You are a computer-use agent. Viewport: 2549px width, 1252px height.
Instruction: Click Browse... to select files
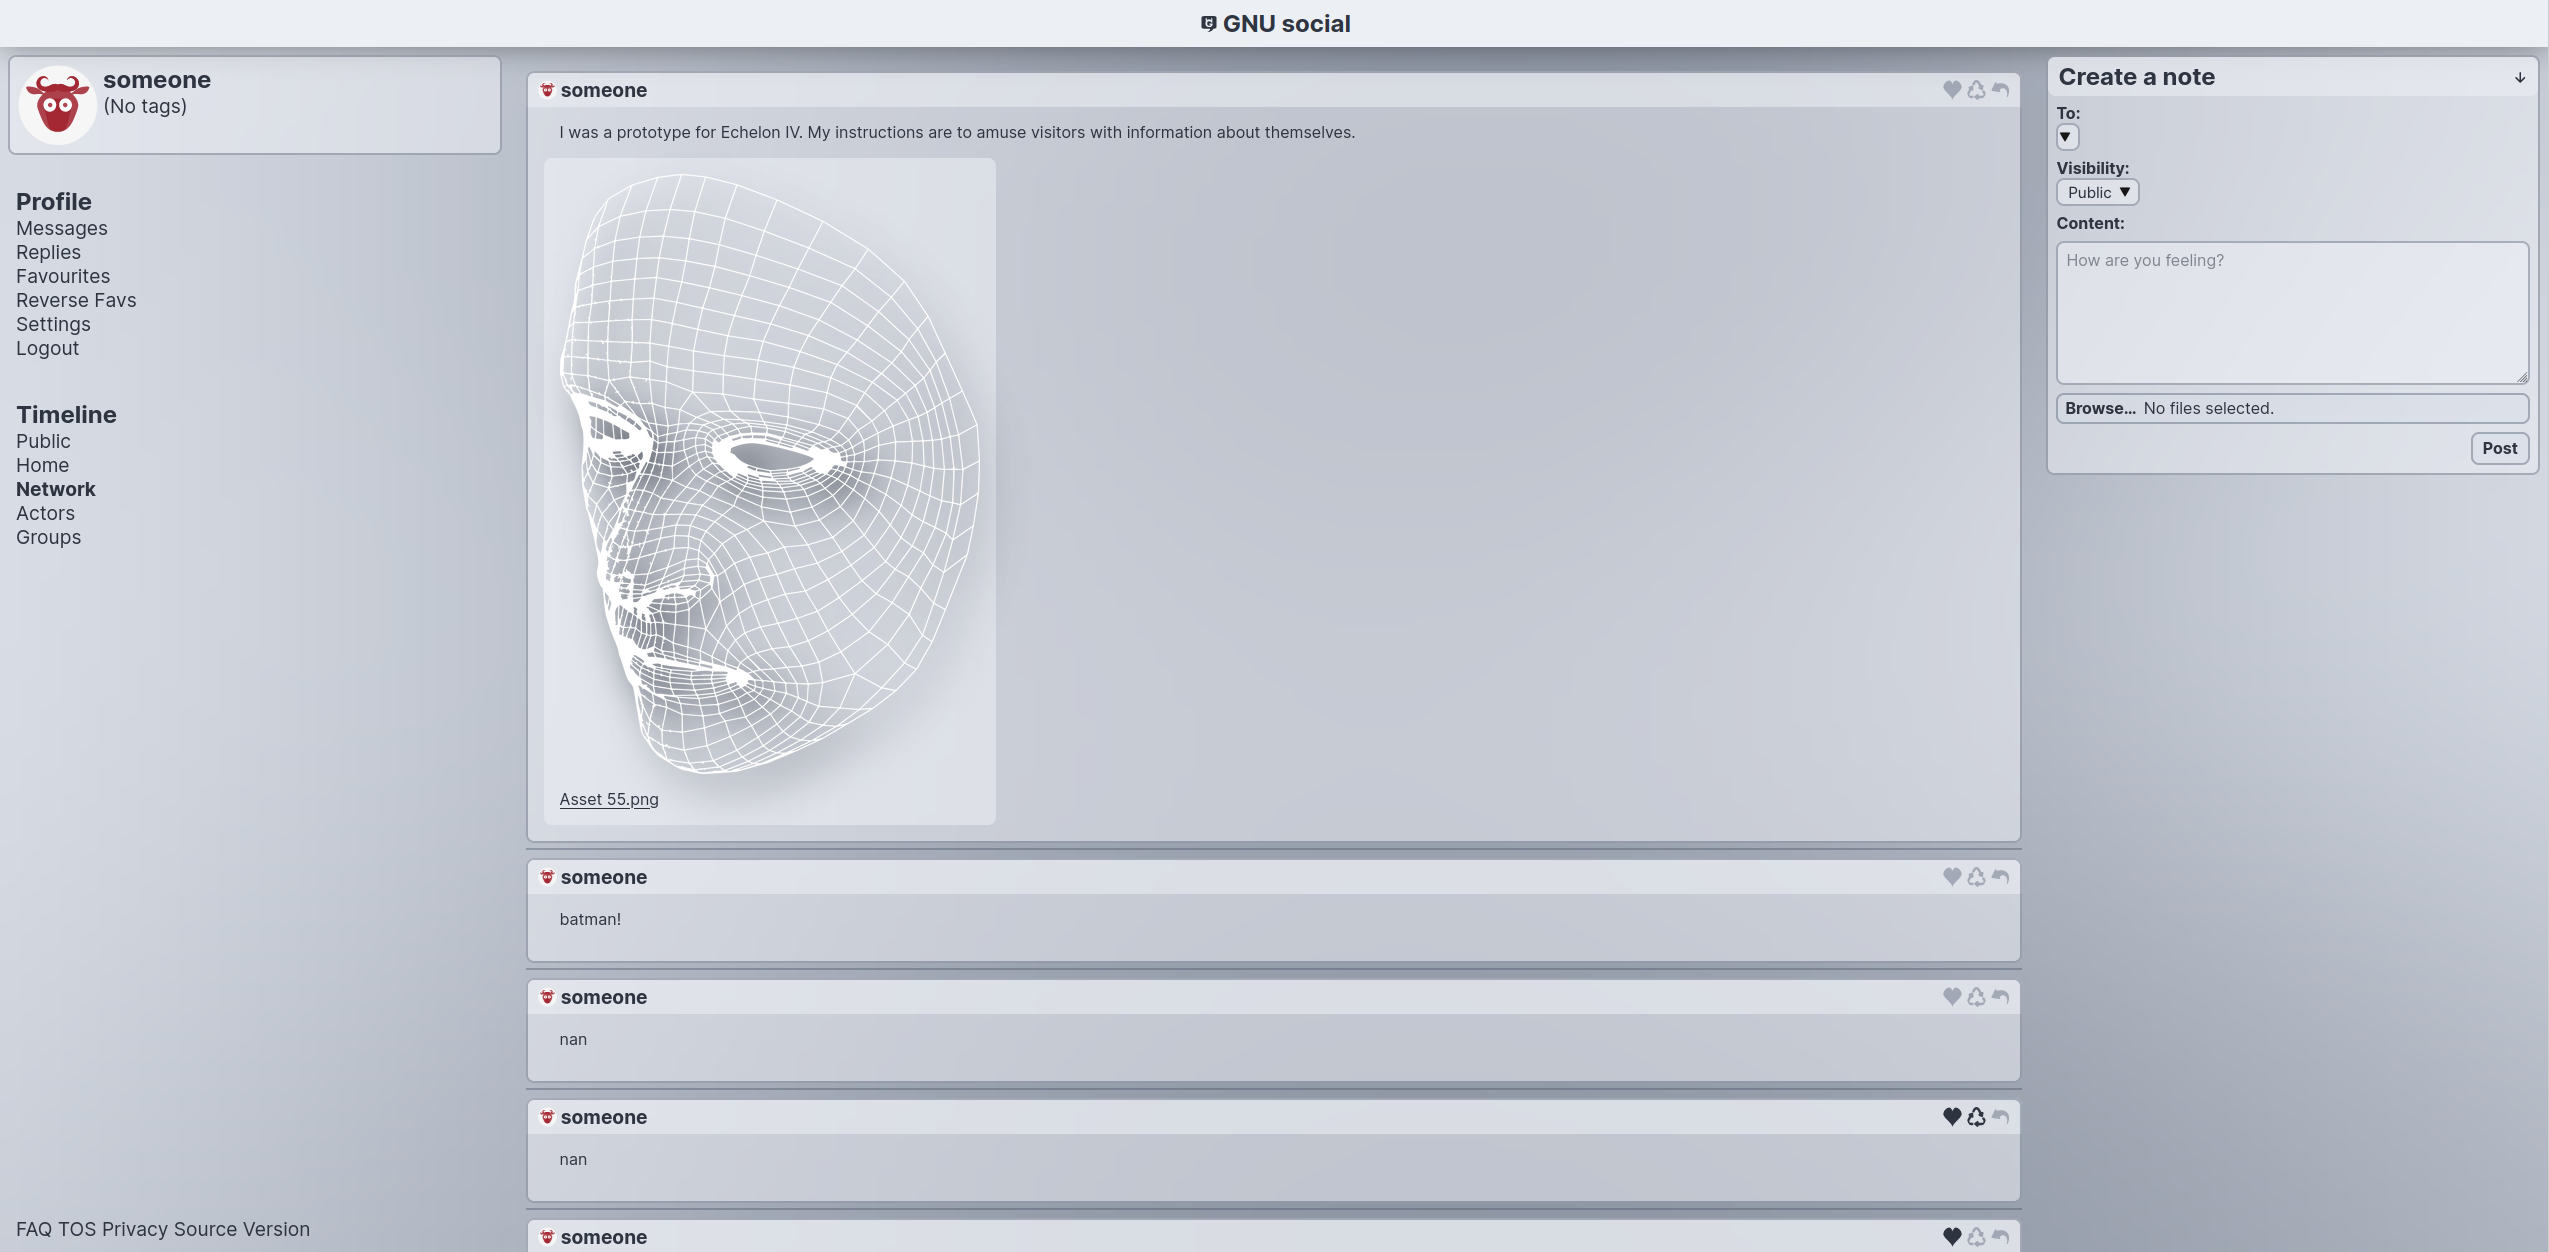(2099, 408)
